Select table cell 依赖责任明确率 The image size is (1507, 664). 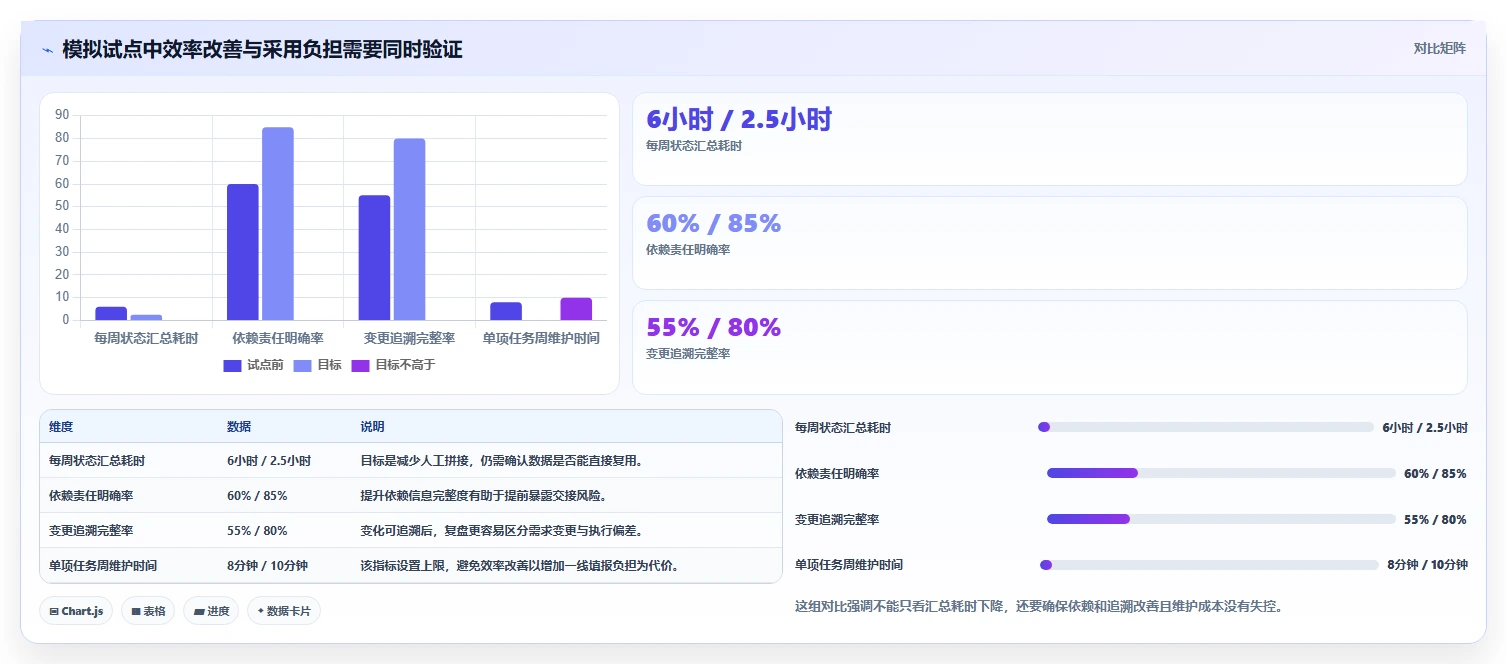(x=91, y=496)
